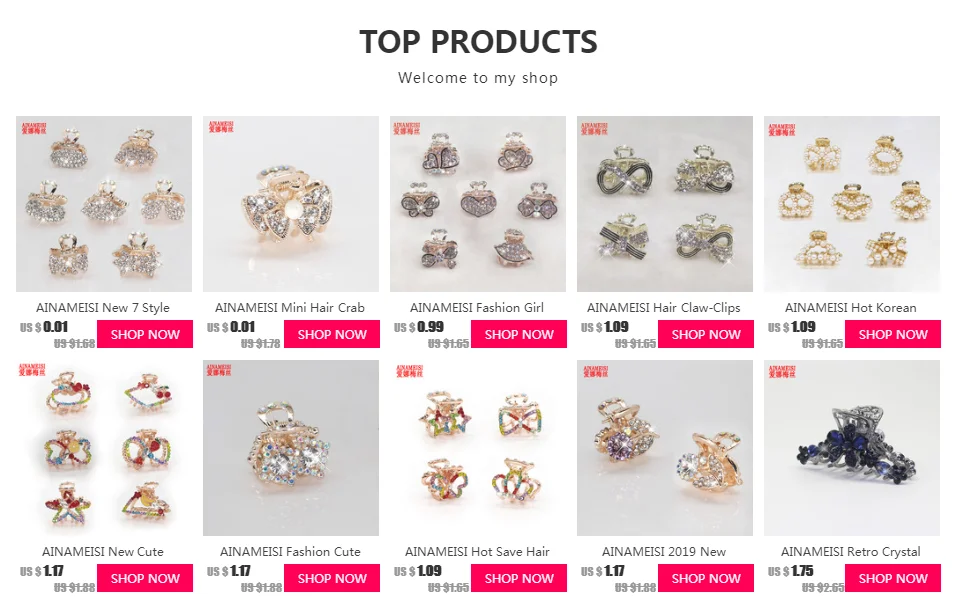Open the Mini Hair Crab product image
This screenshot has width=958, height=613.
click(x=291, y=204)
